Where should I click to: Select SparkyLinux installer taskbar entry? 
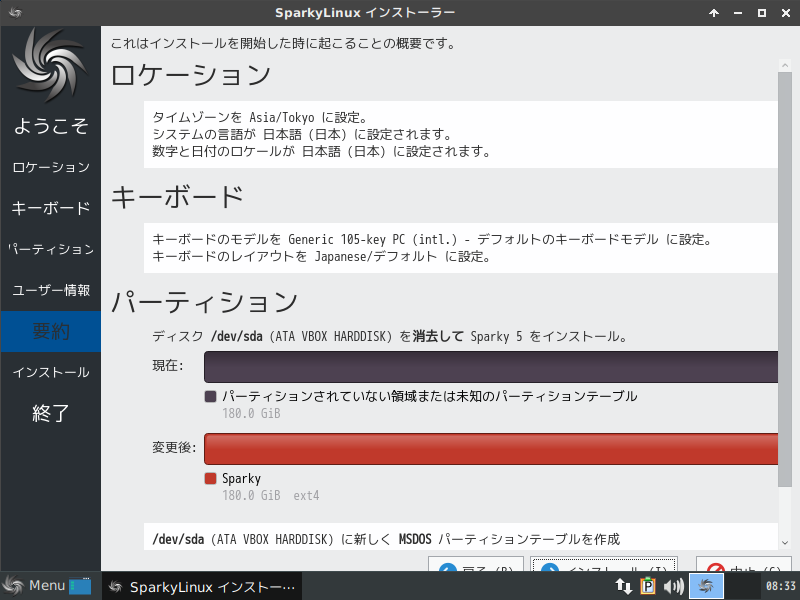202,586
